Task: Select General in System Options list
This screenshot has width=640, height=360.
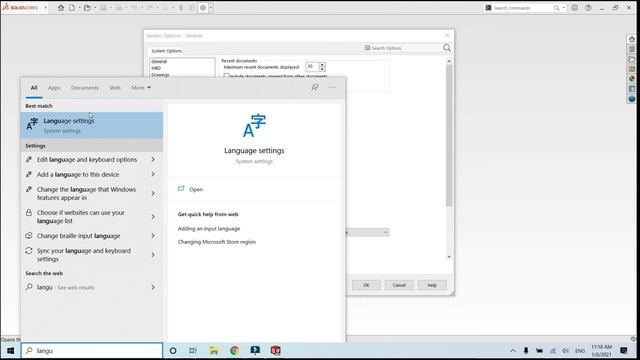Action: pyautogui.click(x=159, y=62)
